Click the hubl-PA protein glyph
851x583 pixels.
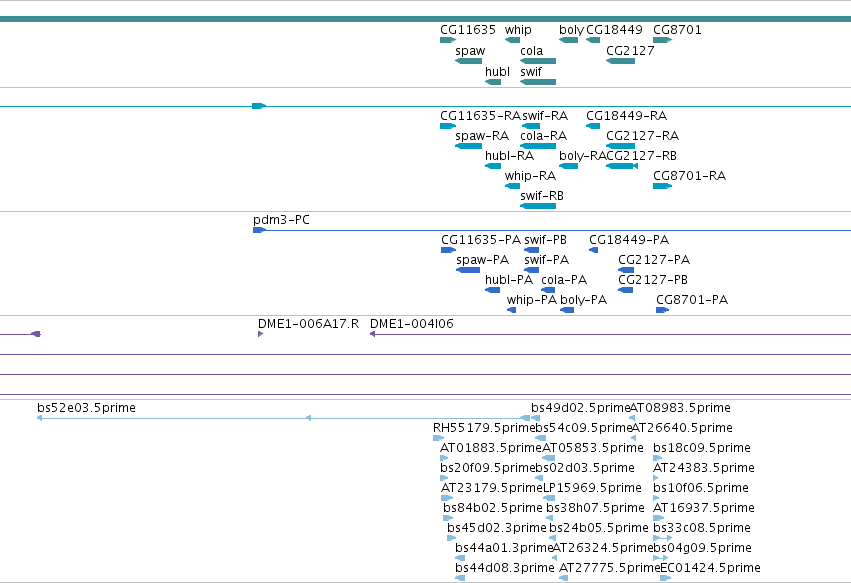coord(492,290)
